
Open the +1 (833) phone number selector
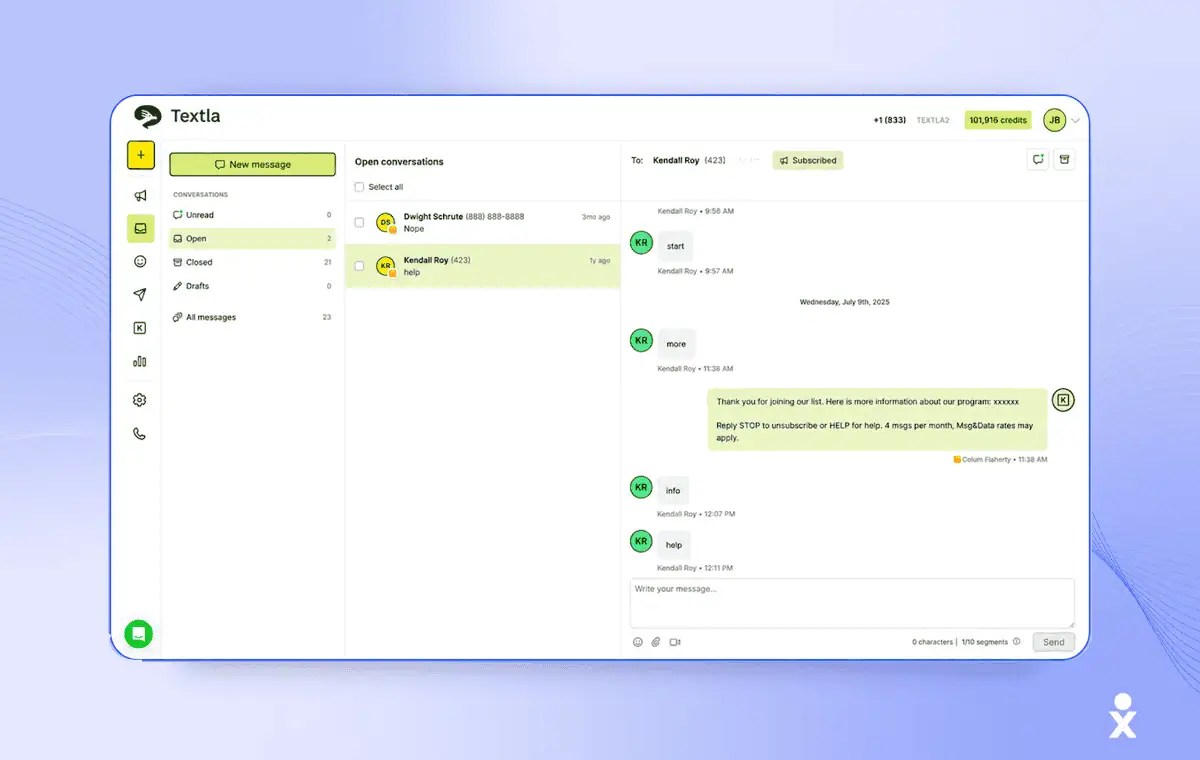point(889,120)
